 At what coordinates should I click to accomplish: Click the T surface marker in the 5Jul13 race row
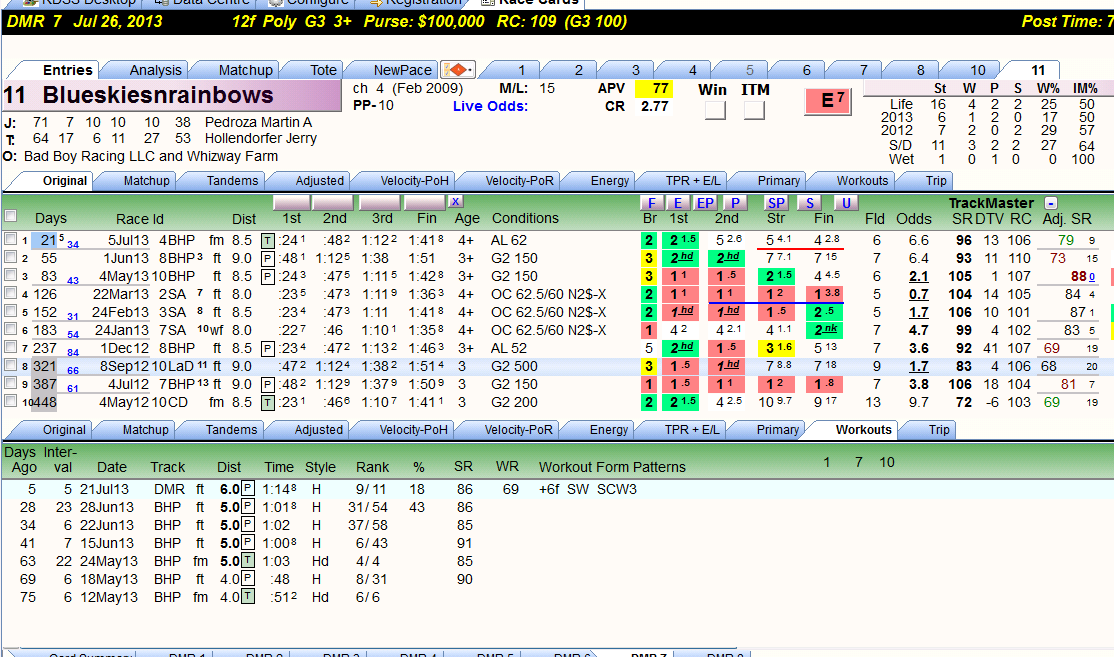click(268, 241)
